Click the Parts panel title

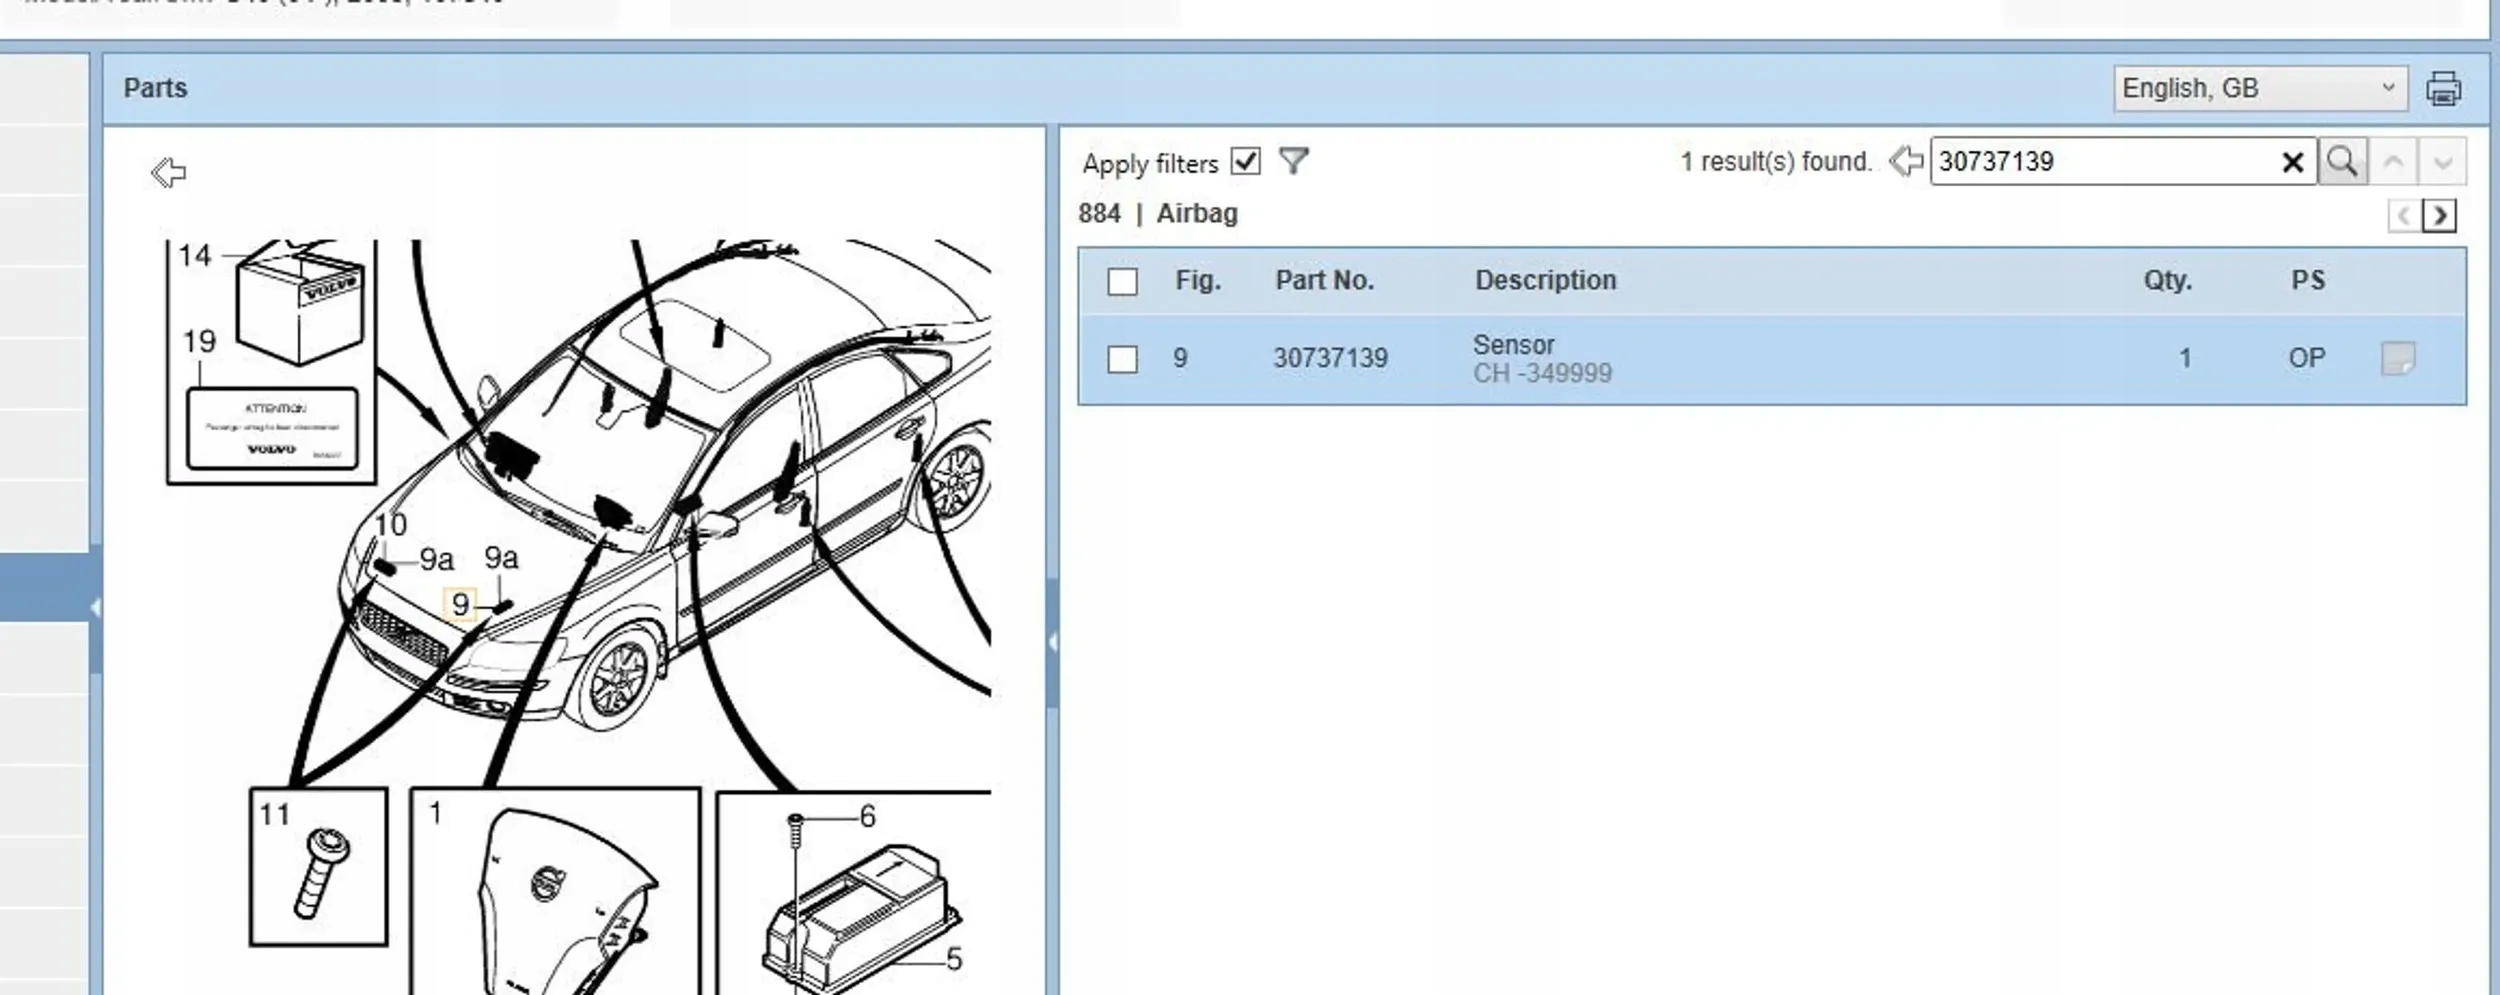155,88
